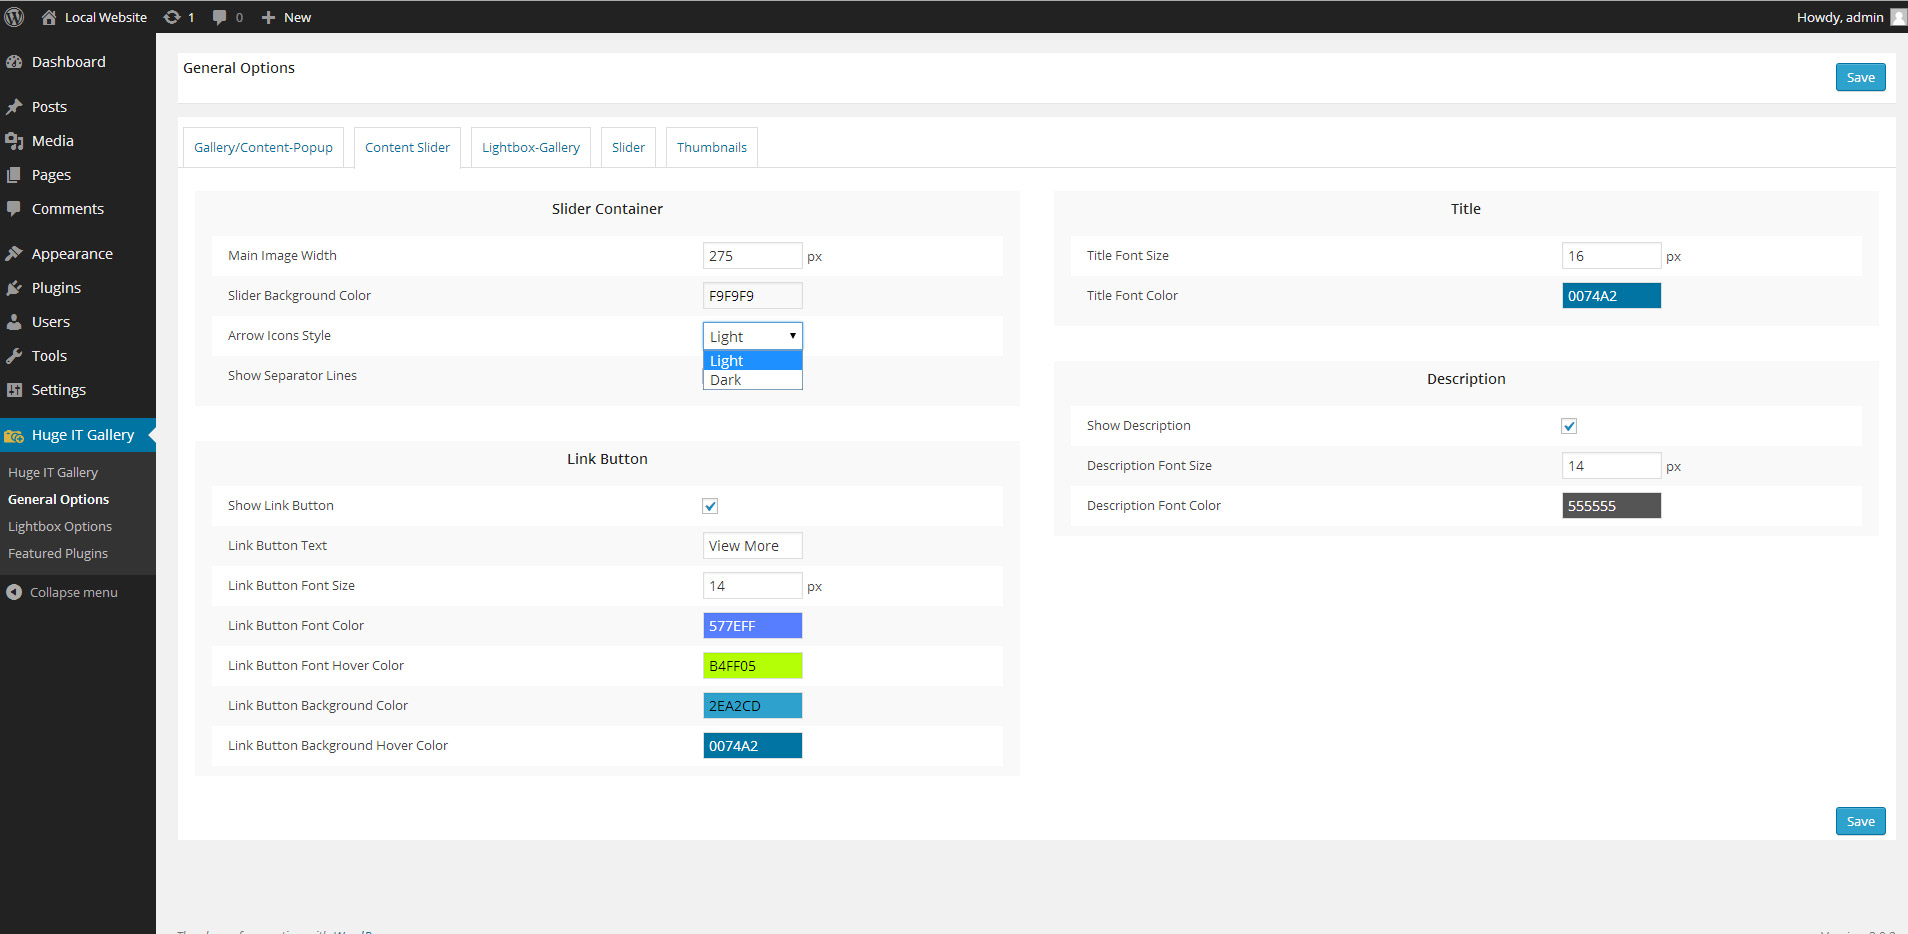This screenshot has height=934, width=1908.
Task: Click the plus New icon
Action: (x=268, y=17)
